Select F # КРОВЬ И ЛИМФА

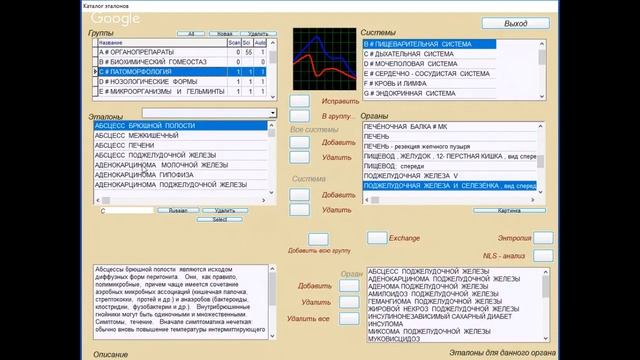(x=429, y=83)
